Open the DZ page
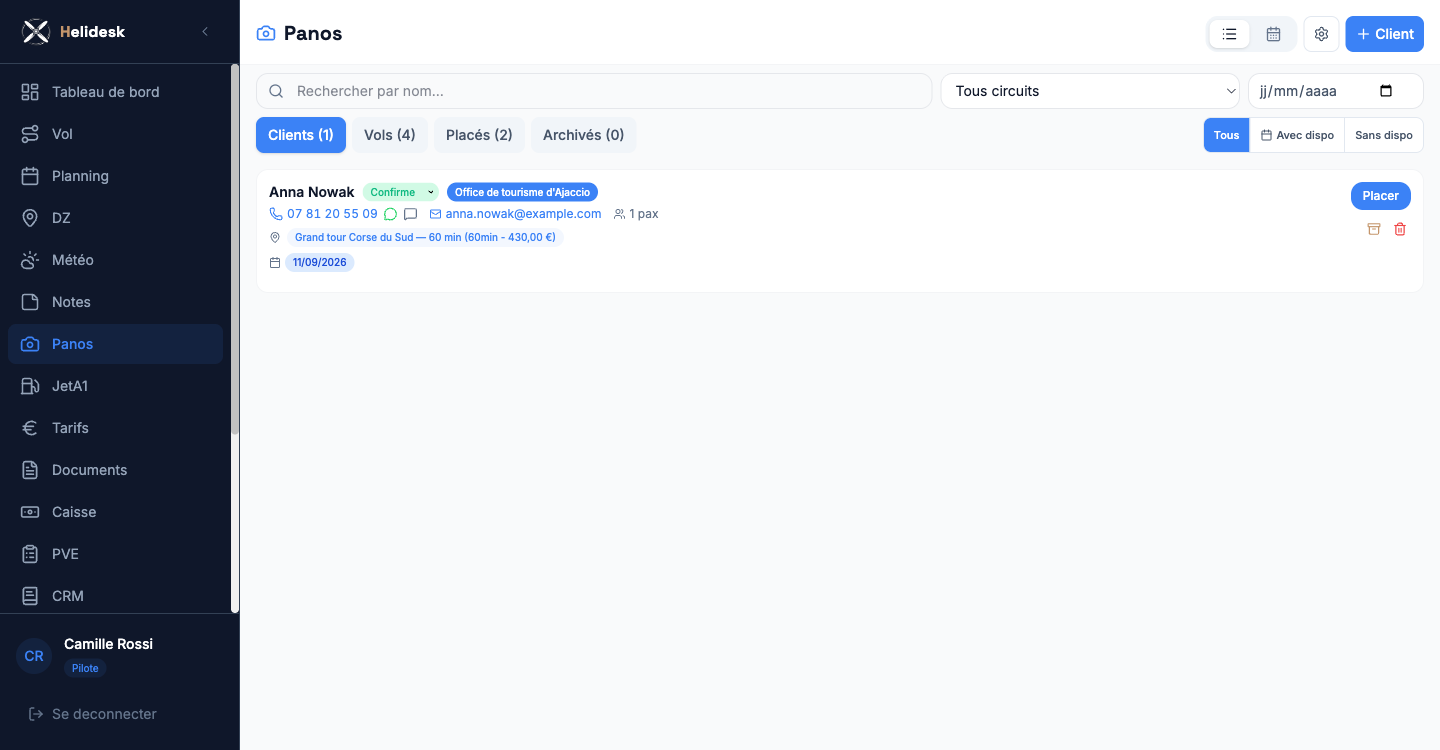 (115, 218)
